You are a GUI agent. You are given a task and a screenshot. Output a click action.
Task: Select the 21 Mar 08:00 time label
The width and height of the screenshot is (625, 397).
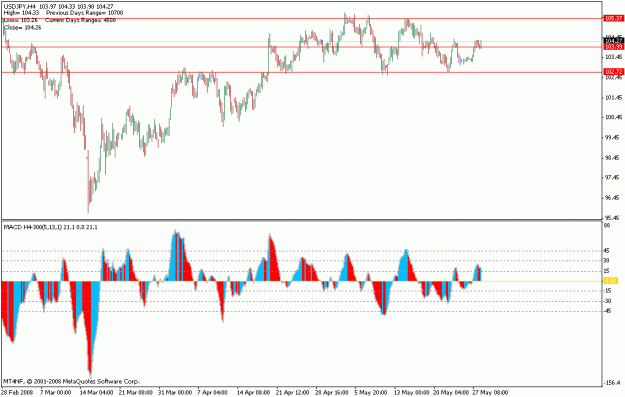pyautogui.click(x=136, y=393)
